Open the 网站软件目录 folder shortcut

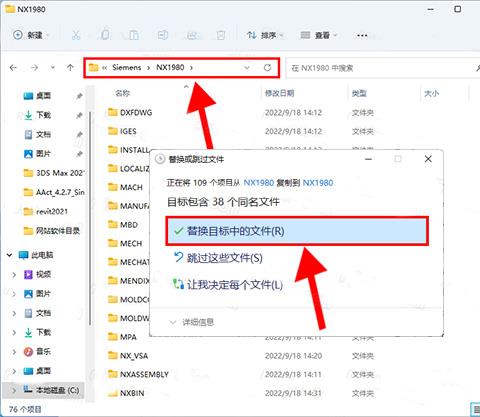point(52,231)
